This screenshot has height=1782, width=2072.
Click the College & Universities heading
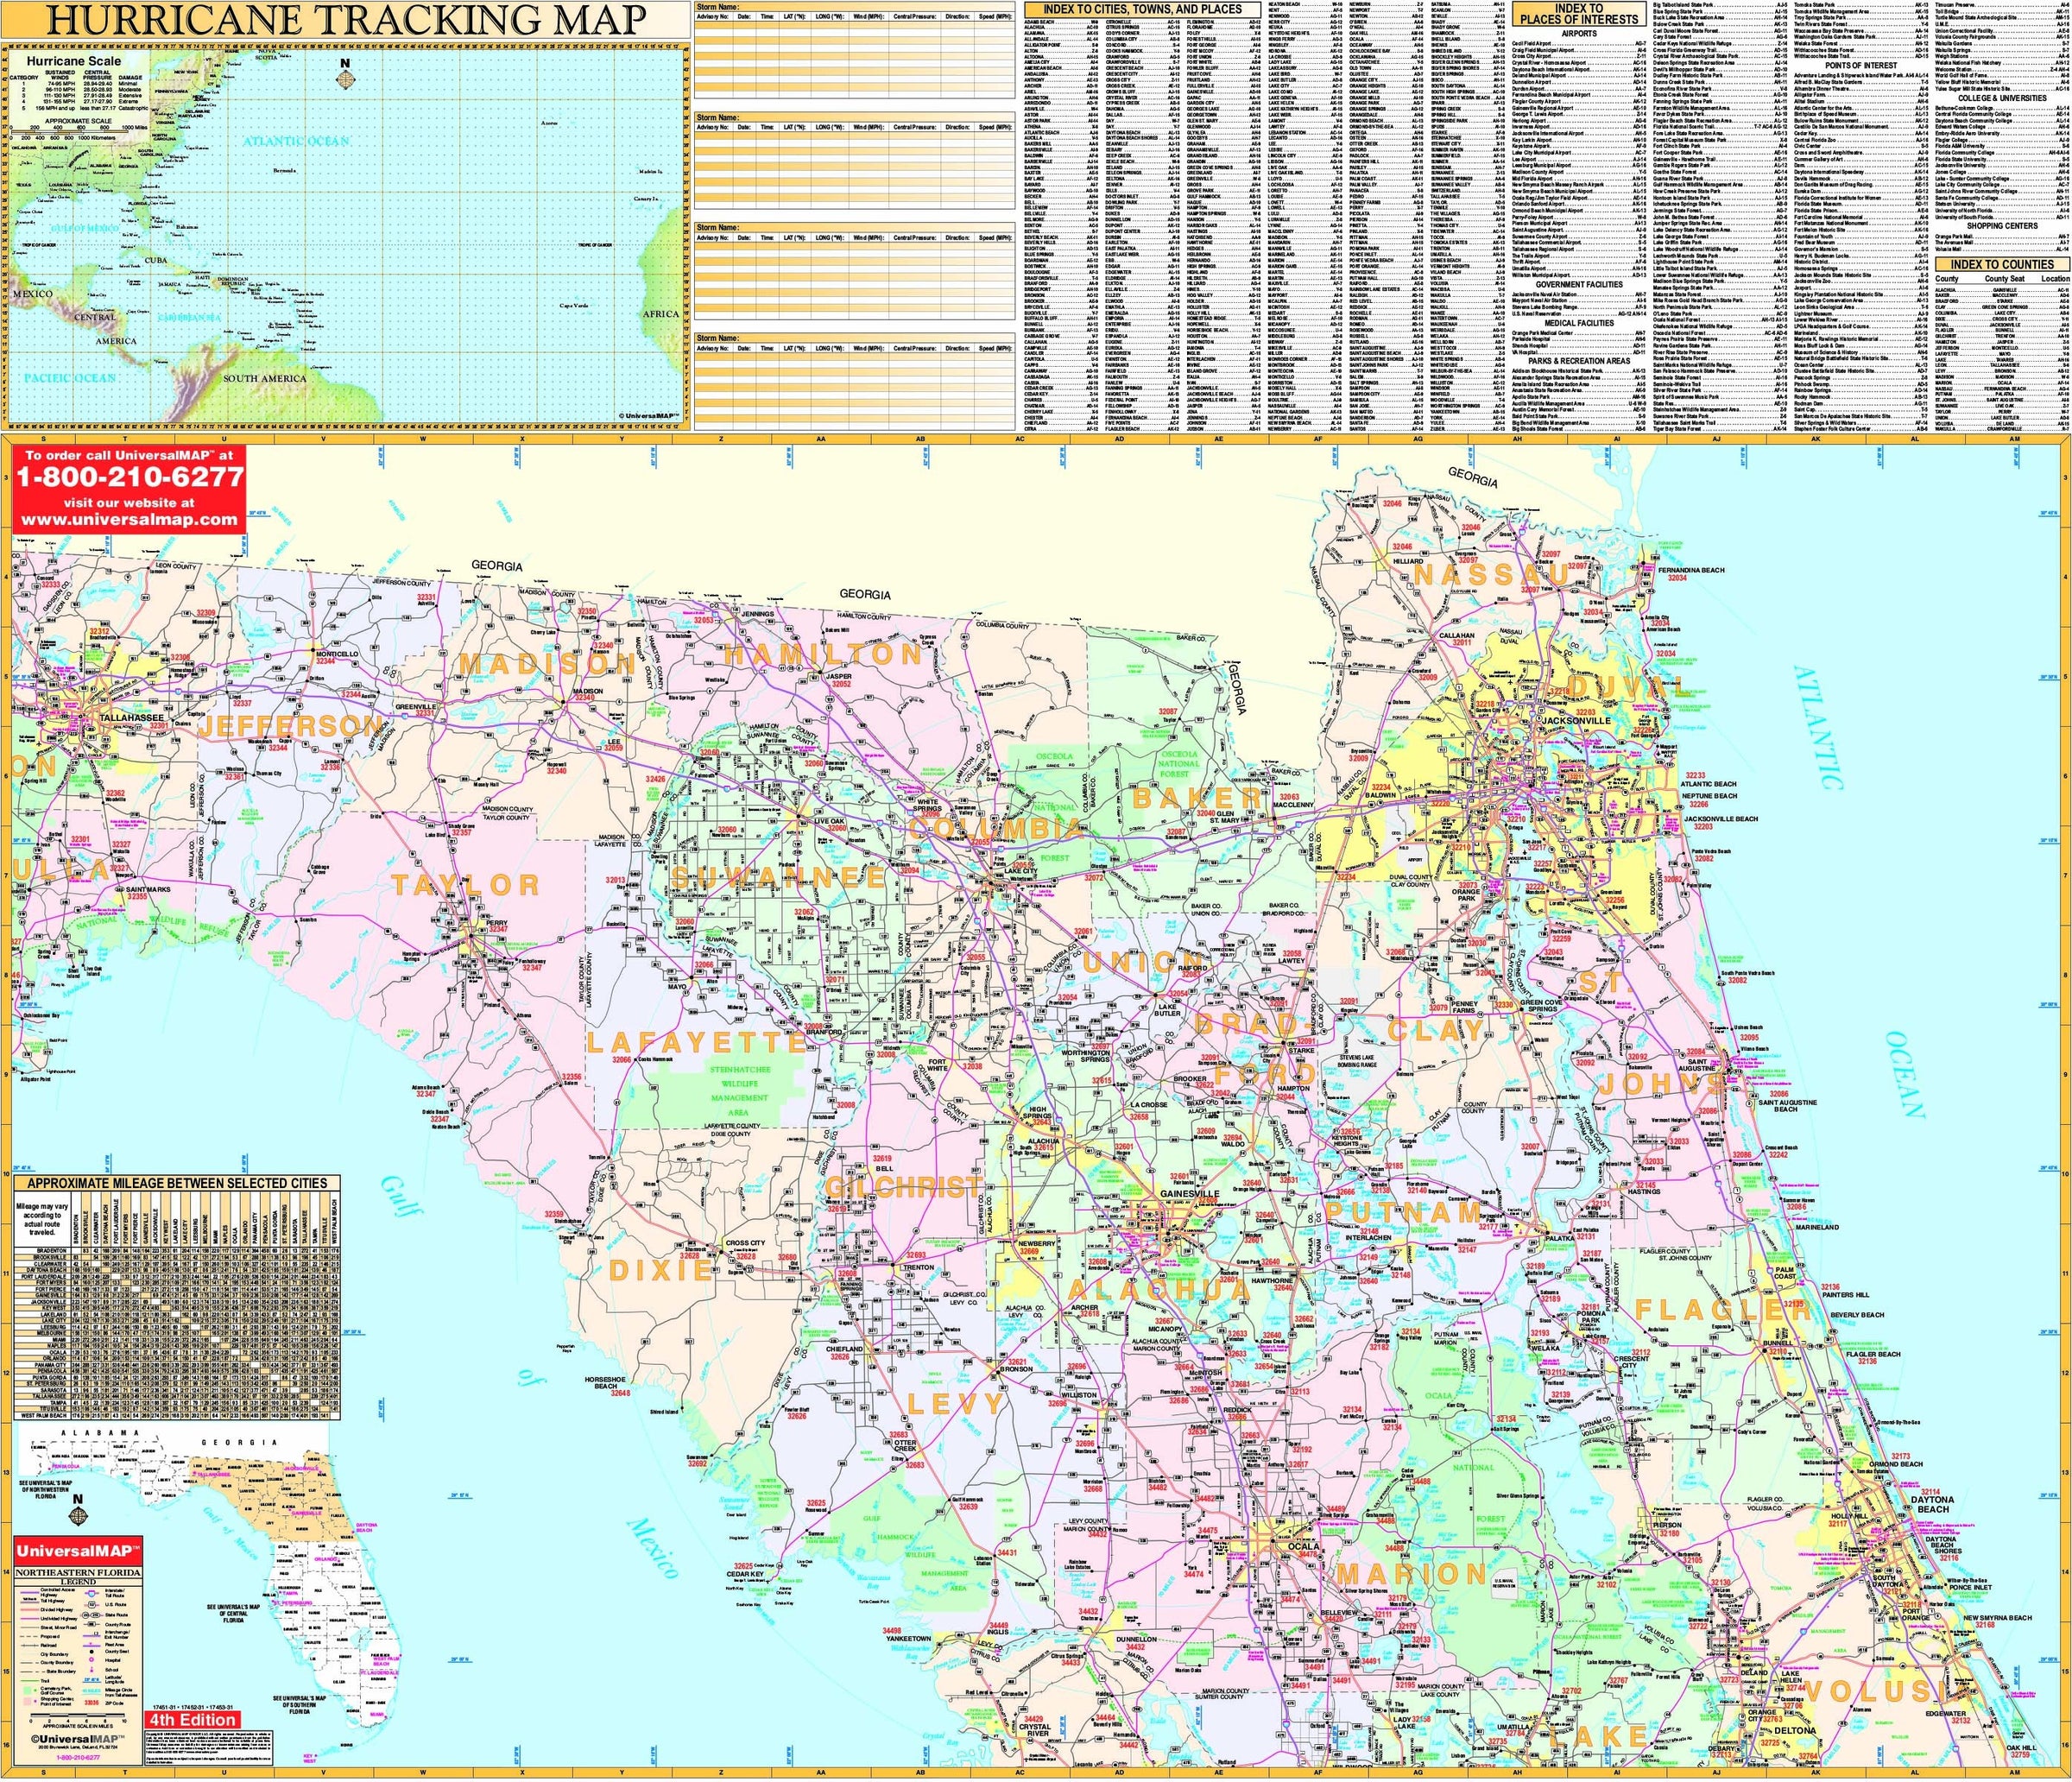click(2002, 98)
